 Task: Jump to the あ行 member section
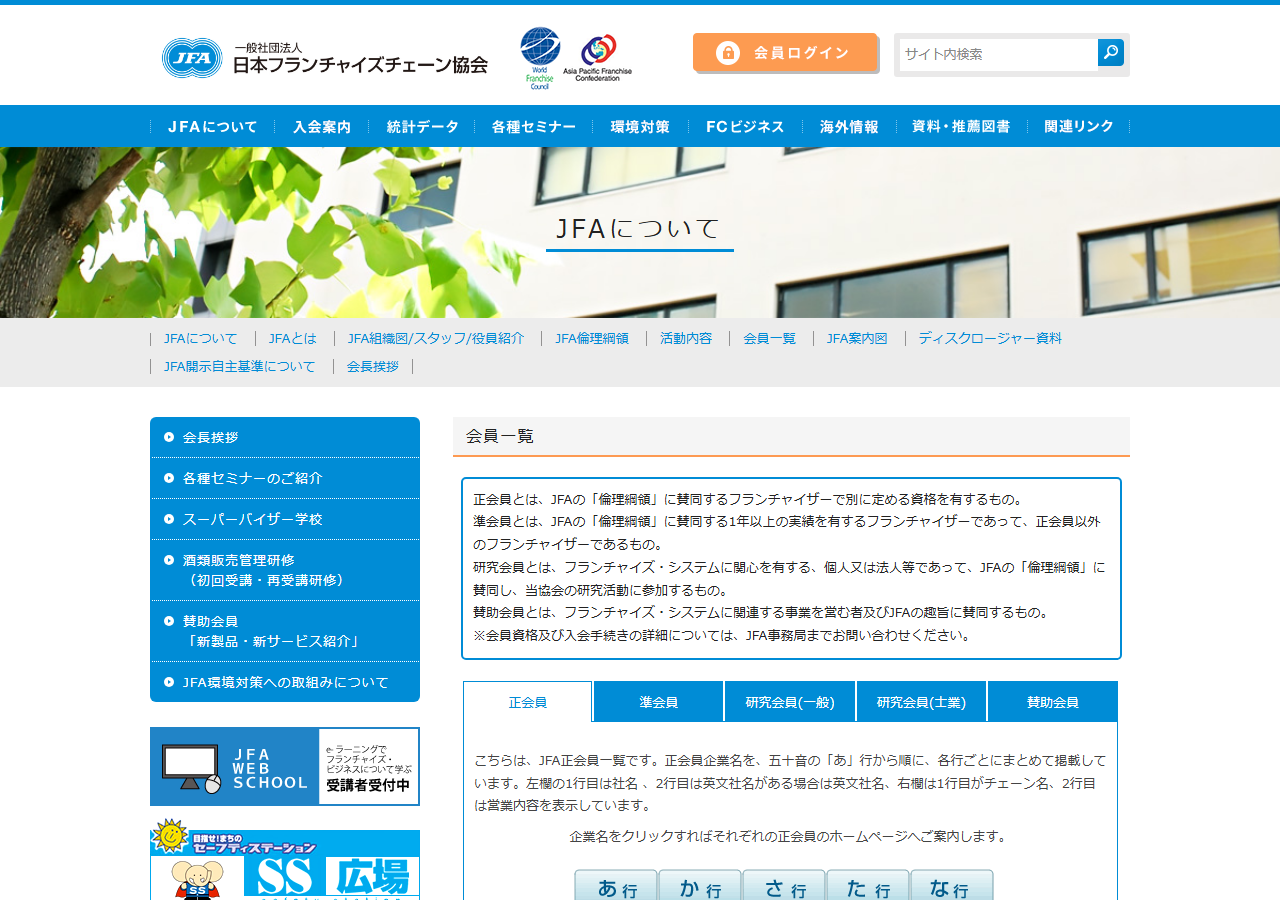point(616,886)
